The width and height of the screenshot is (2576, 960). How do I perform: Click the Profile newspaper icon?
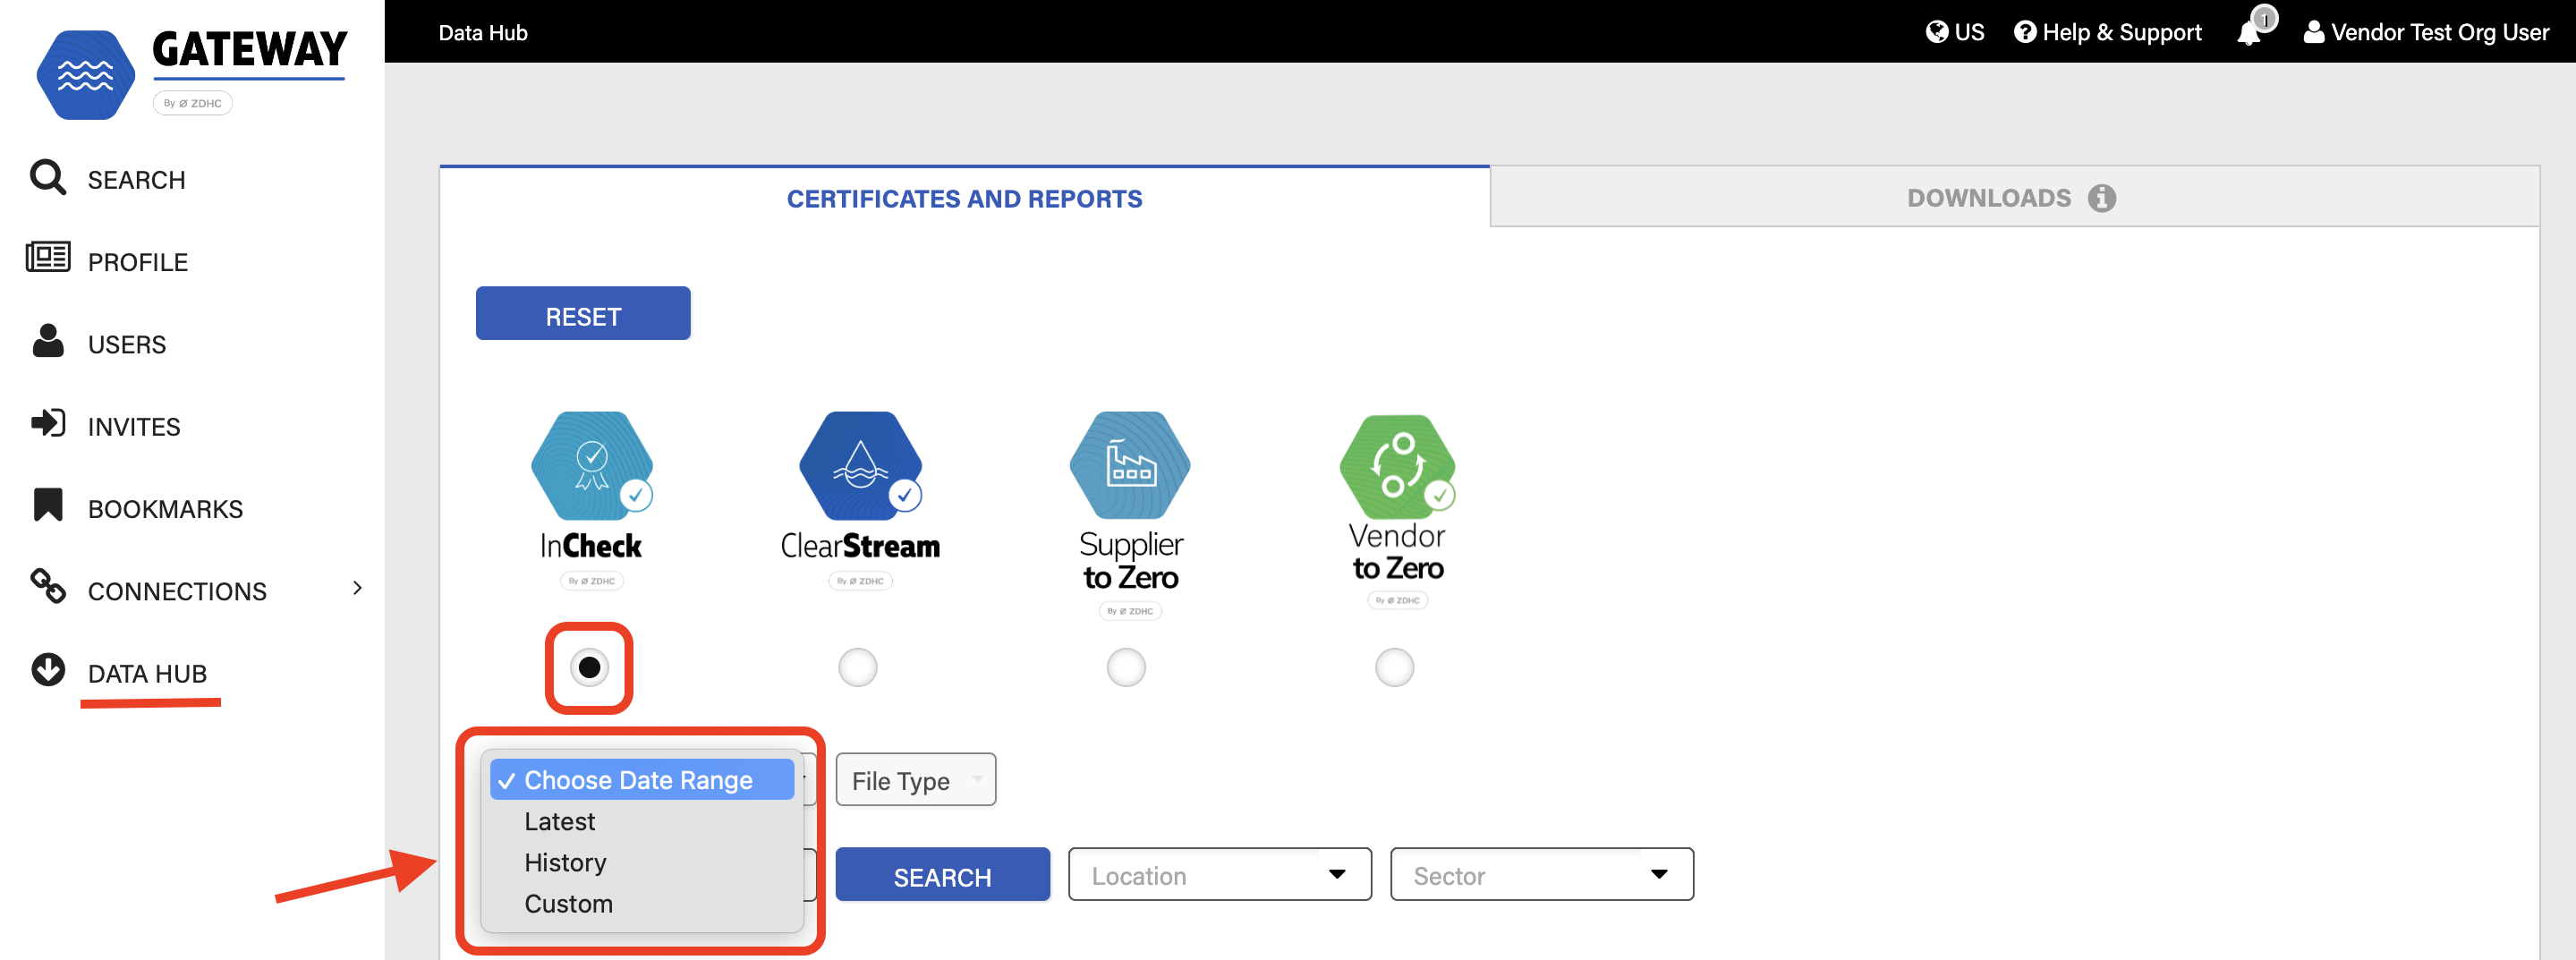(47, 258)
